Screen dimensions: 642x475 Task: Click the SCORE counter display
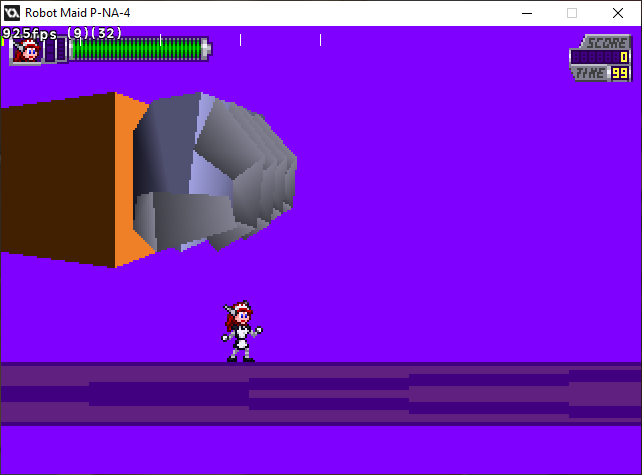[x=600, y=57]
